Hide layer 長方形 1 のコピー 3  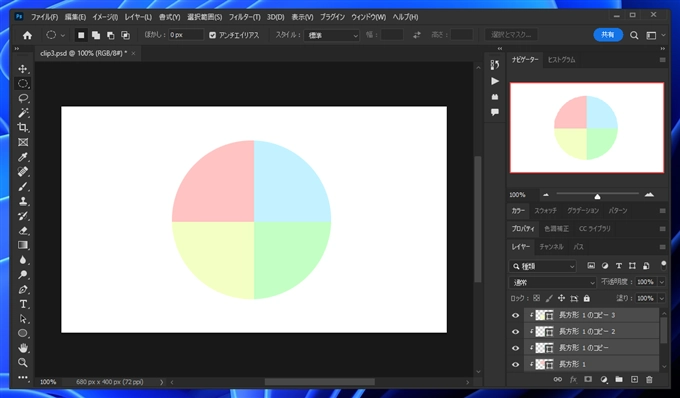point(515,315)
